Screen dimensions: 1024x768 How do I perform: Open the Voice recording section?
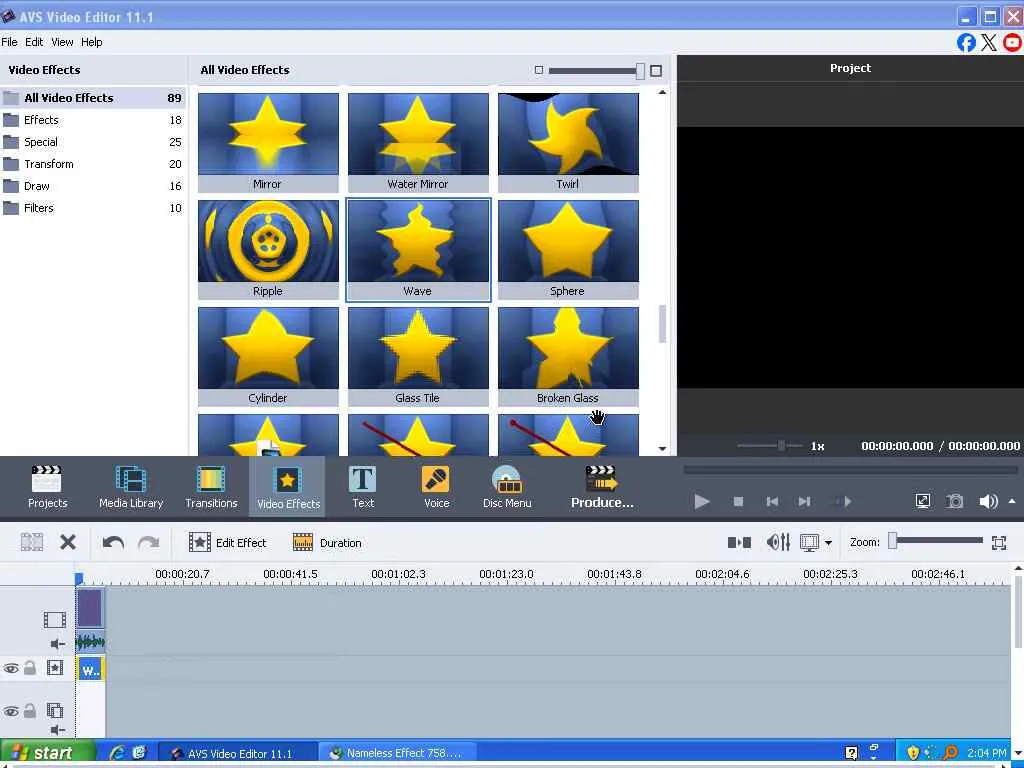click(x=436, y=487)
